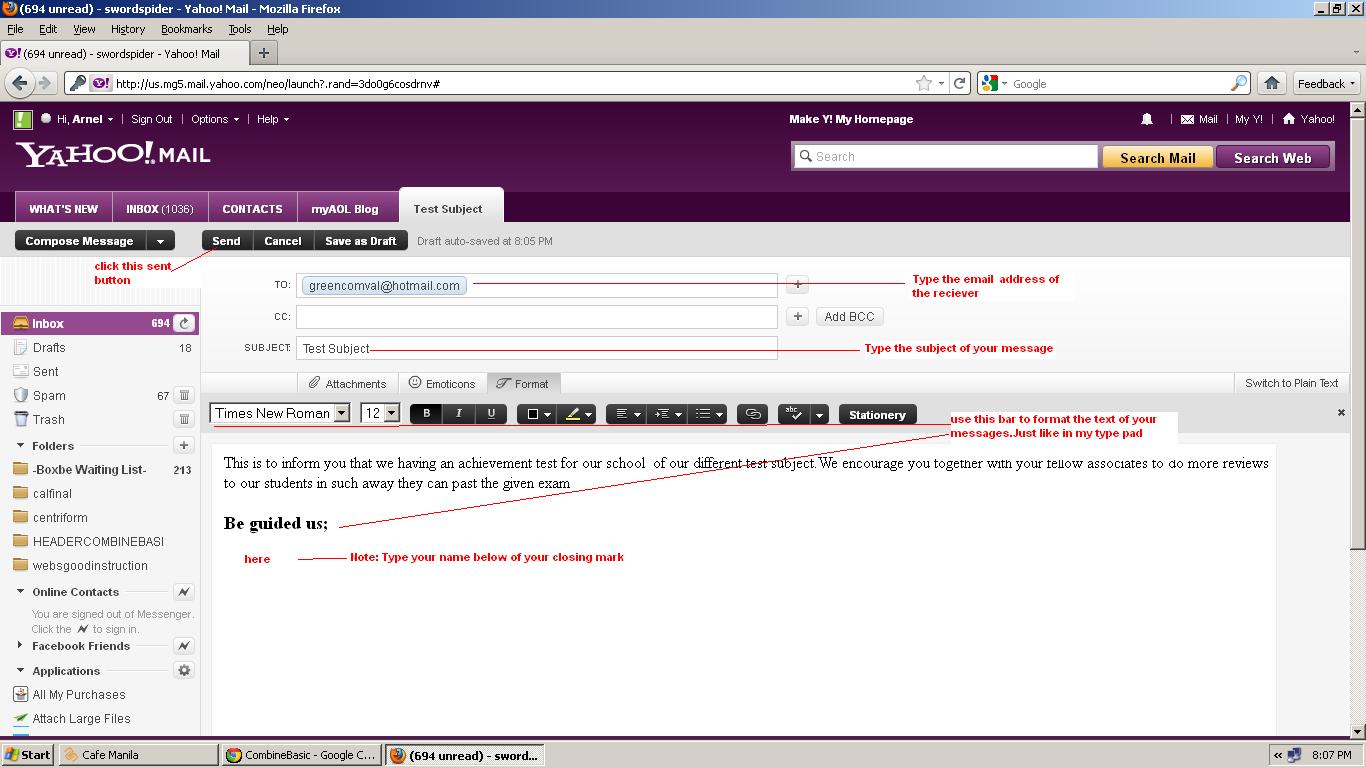The width and height of the screenshot is (1366, 768).
Task: Select the greencomval@hotmail.com recipient chip
Action: 384,285
